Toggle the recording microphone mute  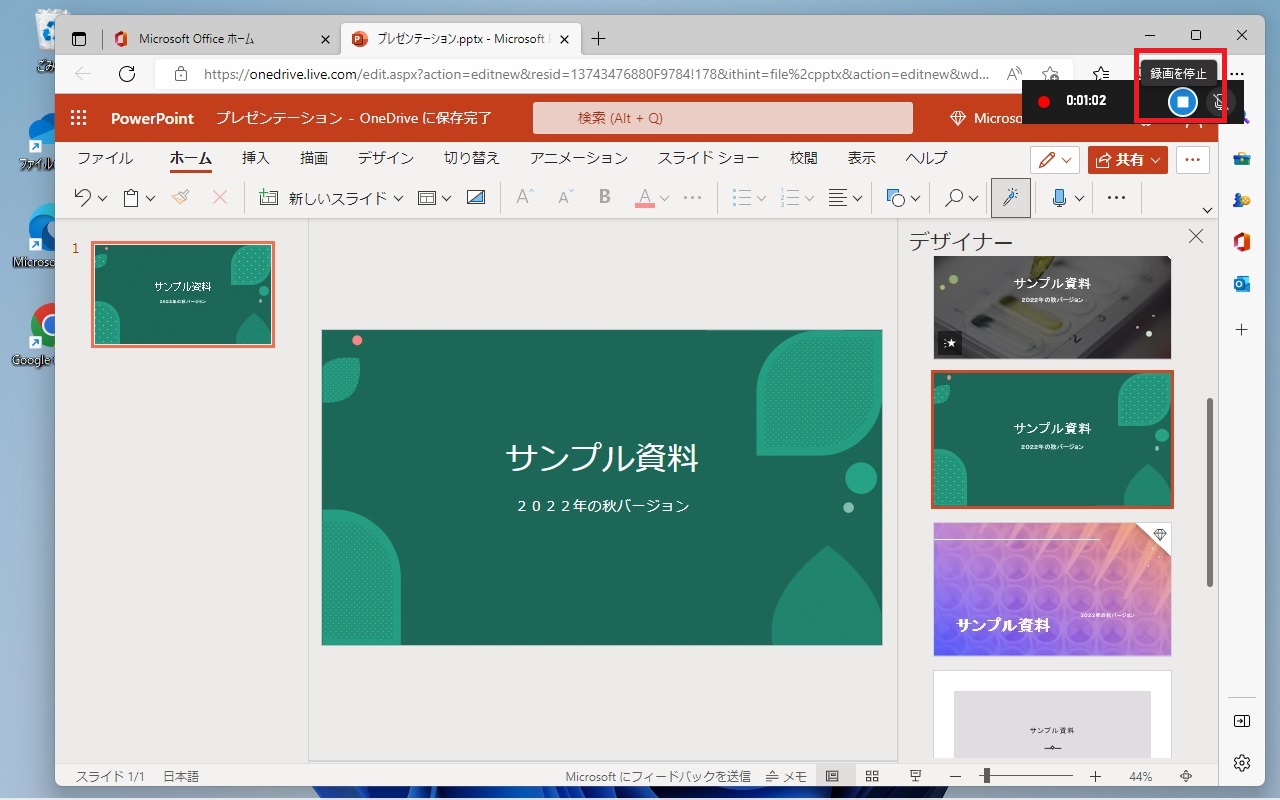[1218, 101]
